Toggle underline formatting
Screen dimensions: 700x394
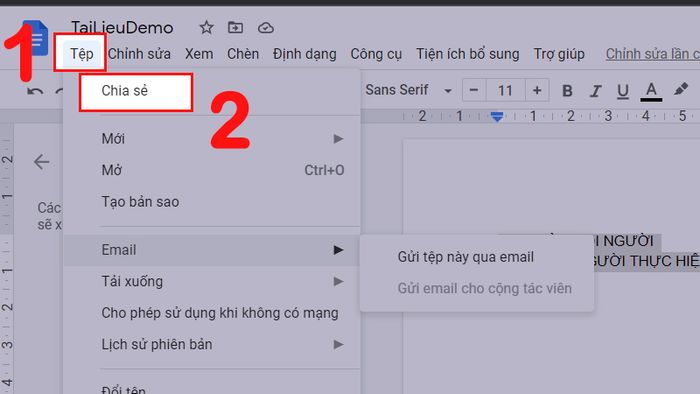622,91
